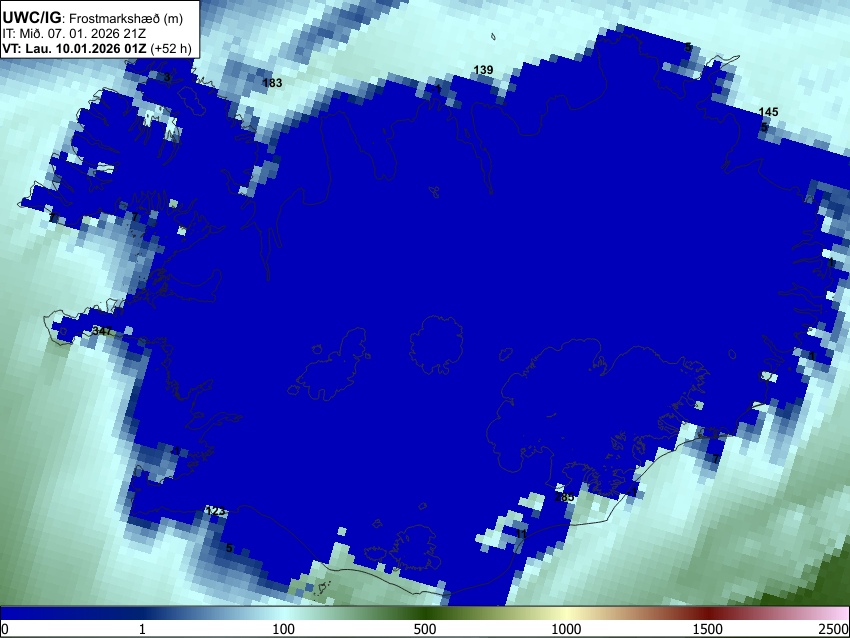Viewport: 850px width, 638px height.
Task: Click the color scale label '1000'
Action: coord(566,629)
